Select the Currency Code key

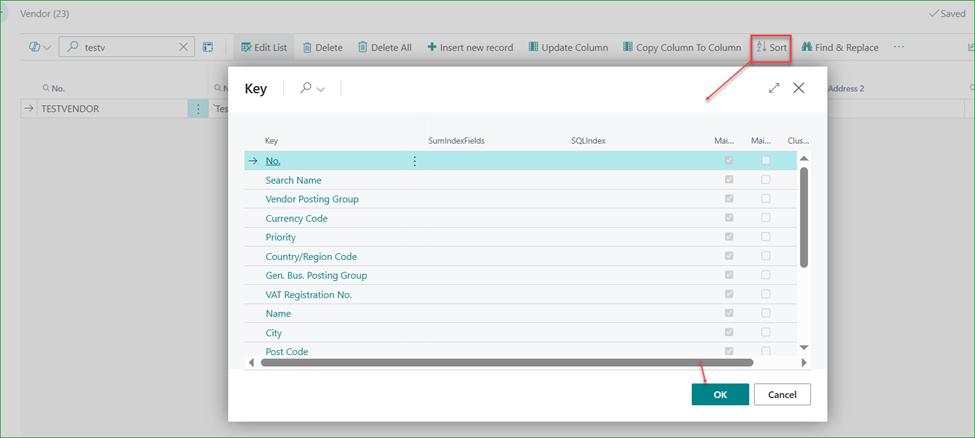[x=297, y=218]
